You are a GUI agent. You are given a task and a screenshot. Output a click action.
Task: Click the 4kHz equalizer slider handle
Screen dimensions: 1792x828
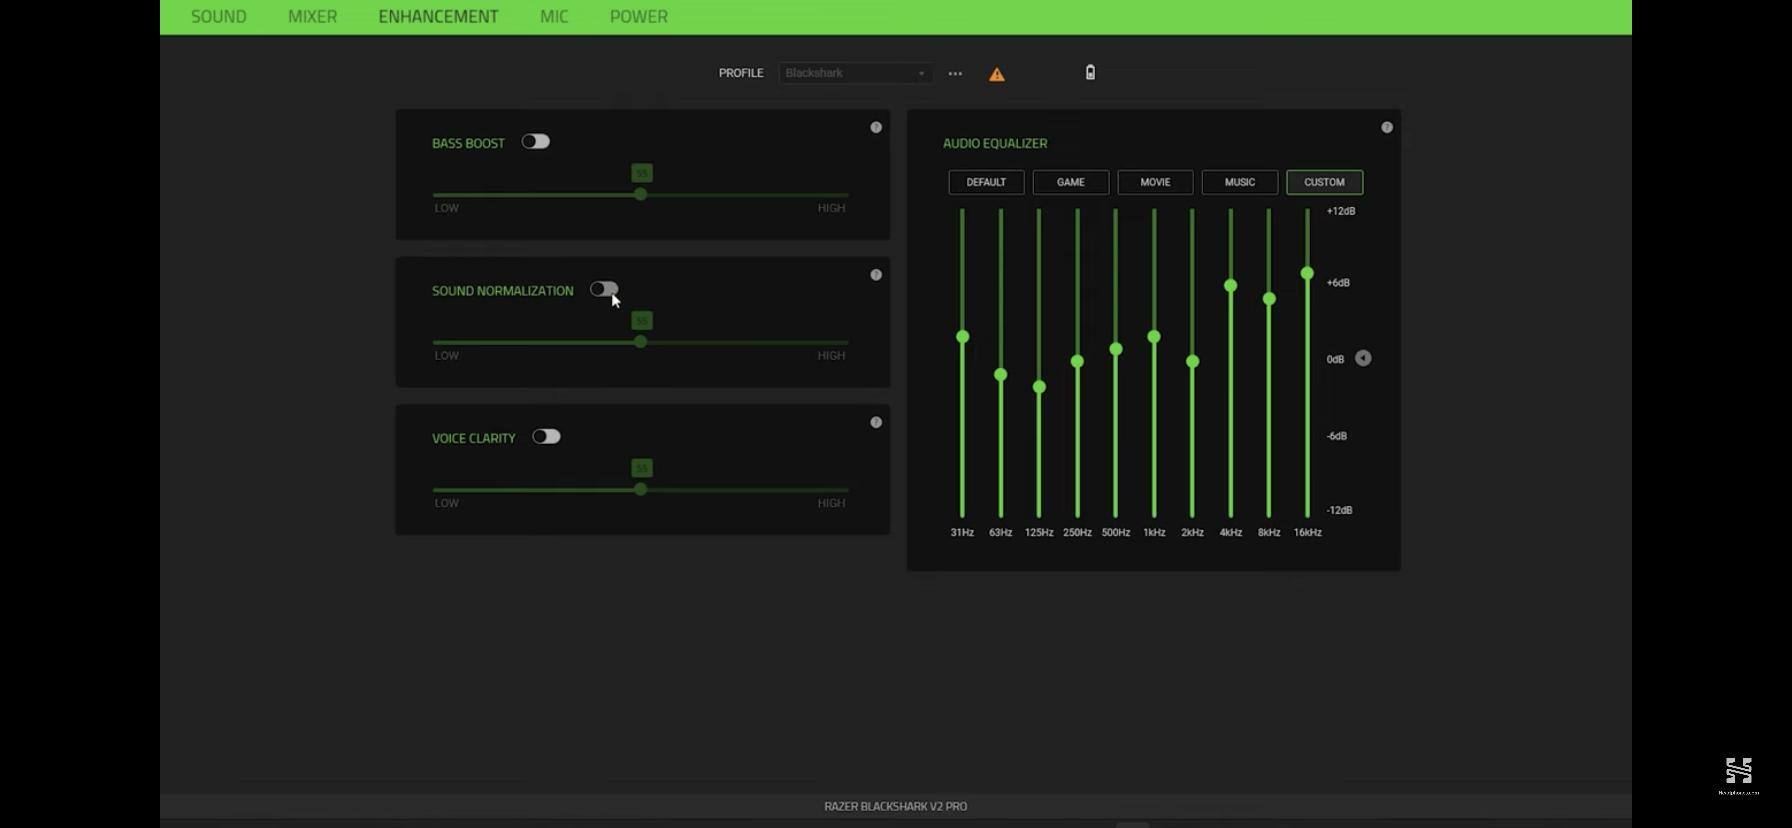1230,286
